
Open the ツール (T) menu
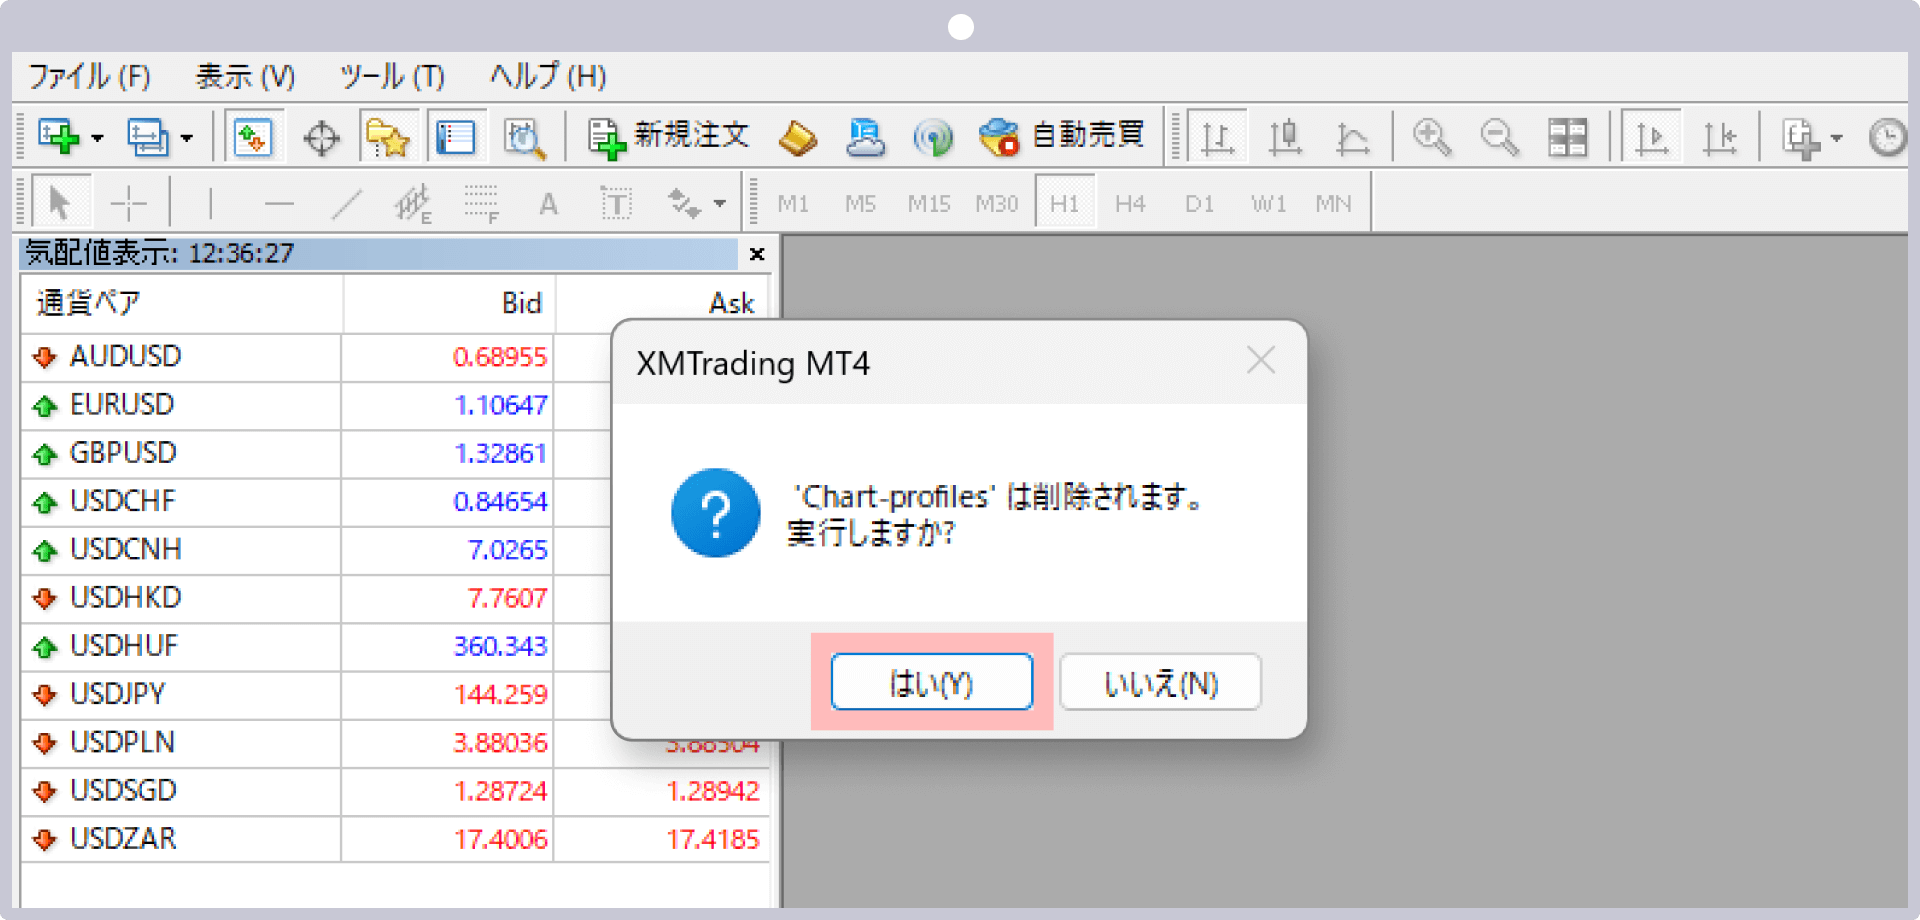point(391,77)
